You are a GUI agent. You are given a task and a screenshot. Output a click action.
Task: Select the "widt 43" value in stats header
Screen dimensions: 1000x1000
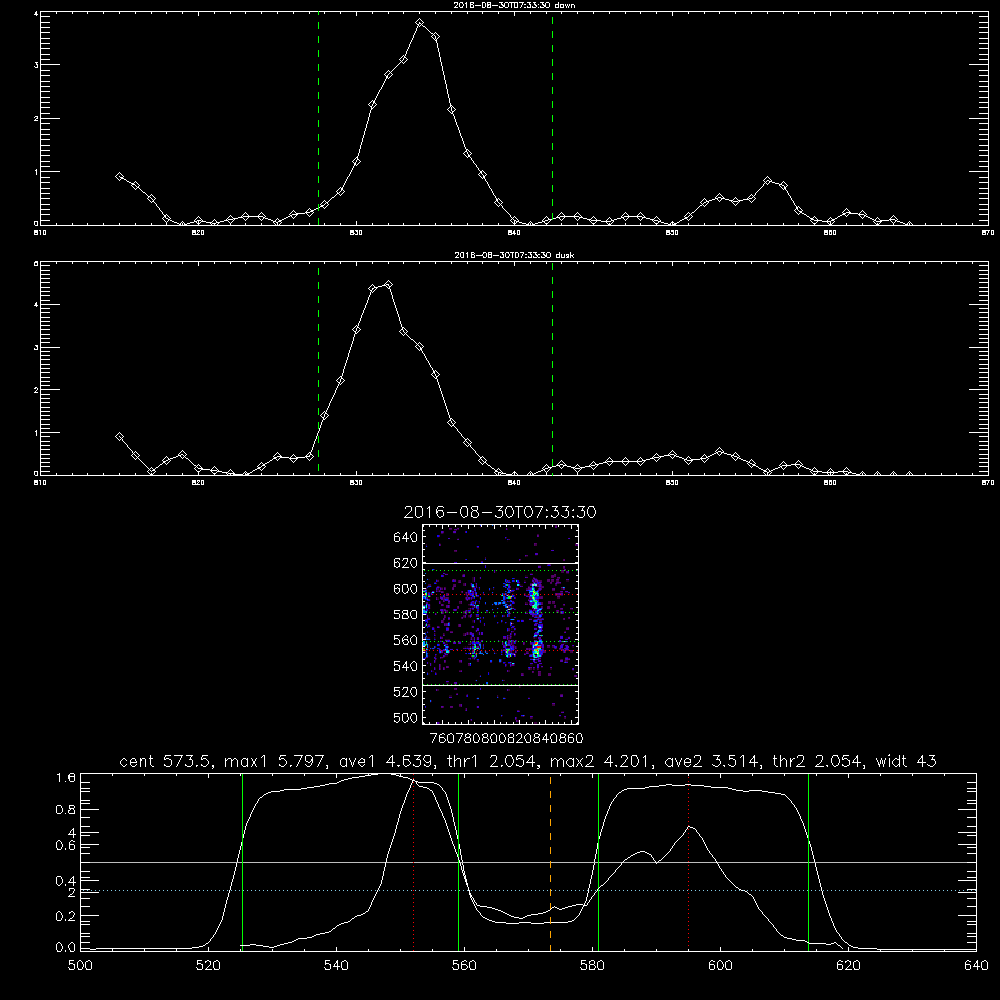click(906, 761)
